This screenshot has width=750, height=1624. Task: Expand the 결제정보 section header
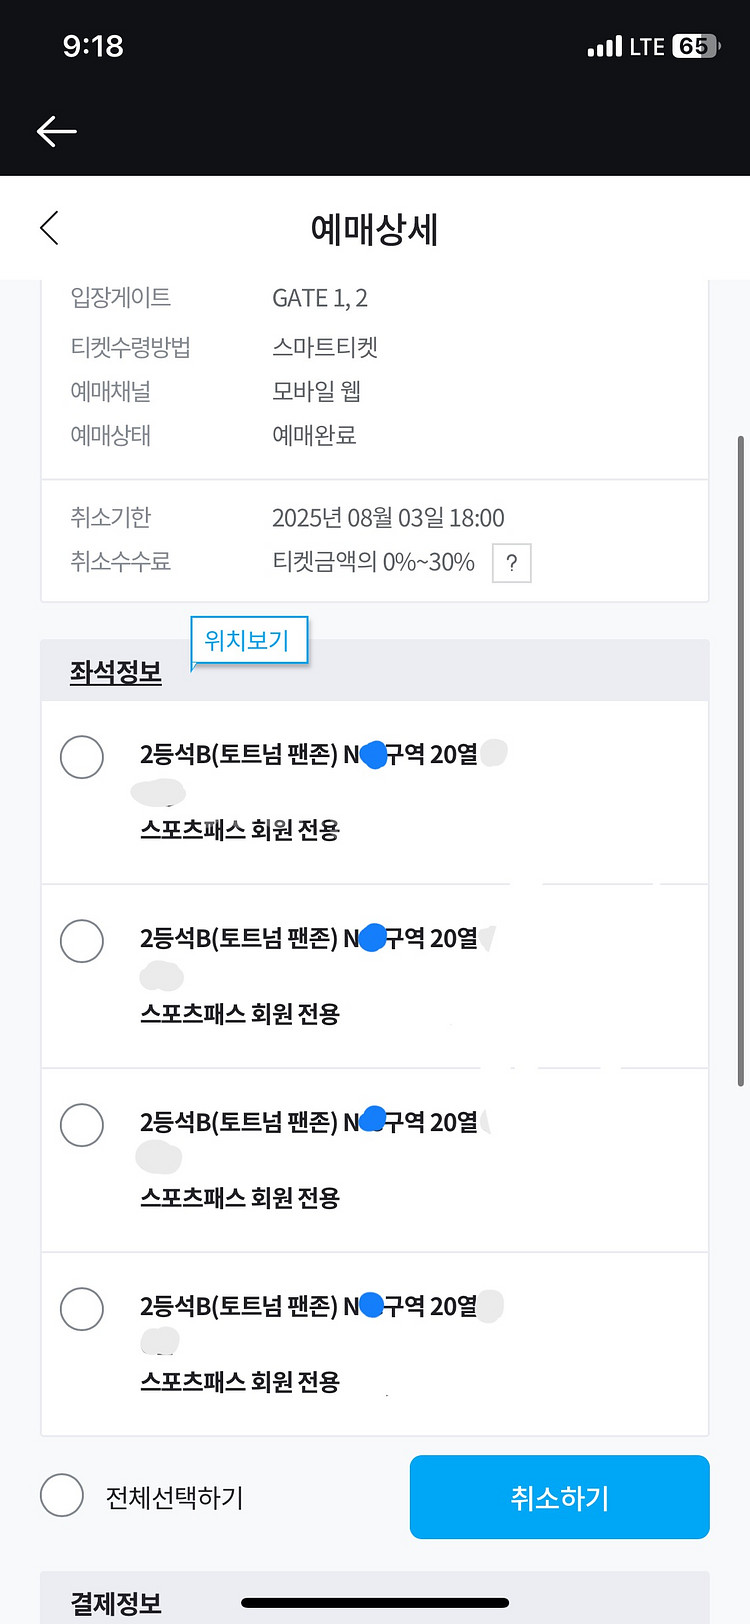pyautogui.click(x=116, y=1603)
